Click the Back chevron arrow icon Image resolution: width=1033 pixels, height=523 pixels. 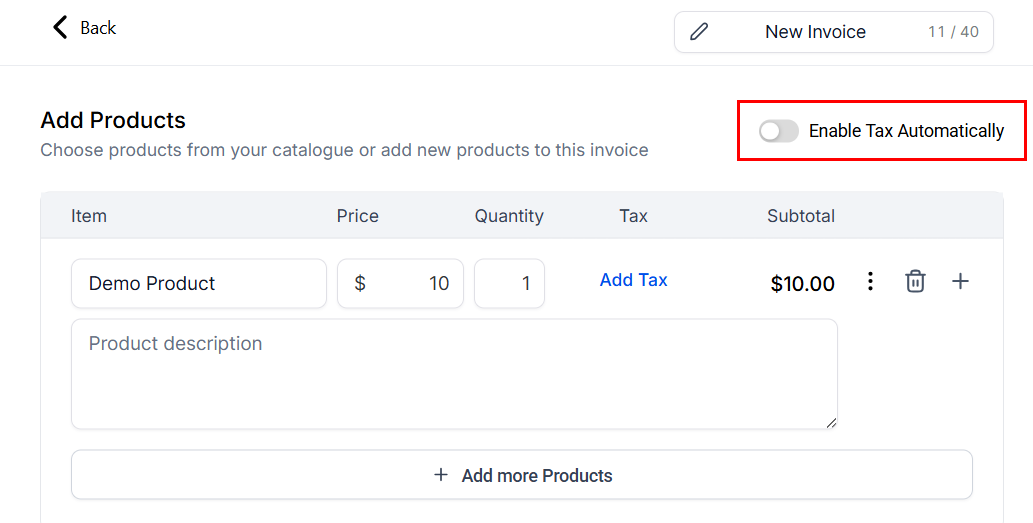[60, 27]
